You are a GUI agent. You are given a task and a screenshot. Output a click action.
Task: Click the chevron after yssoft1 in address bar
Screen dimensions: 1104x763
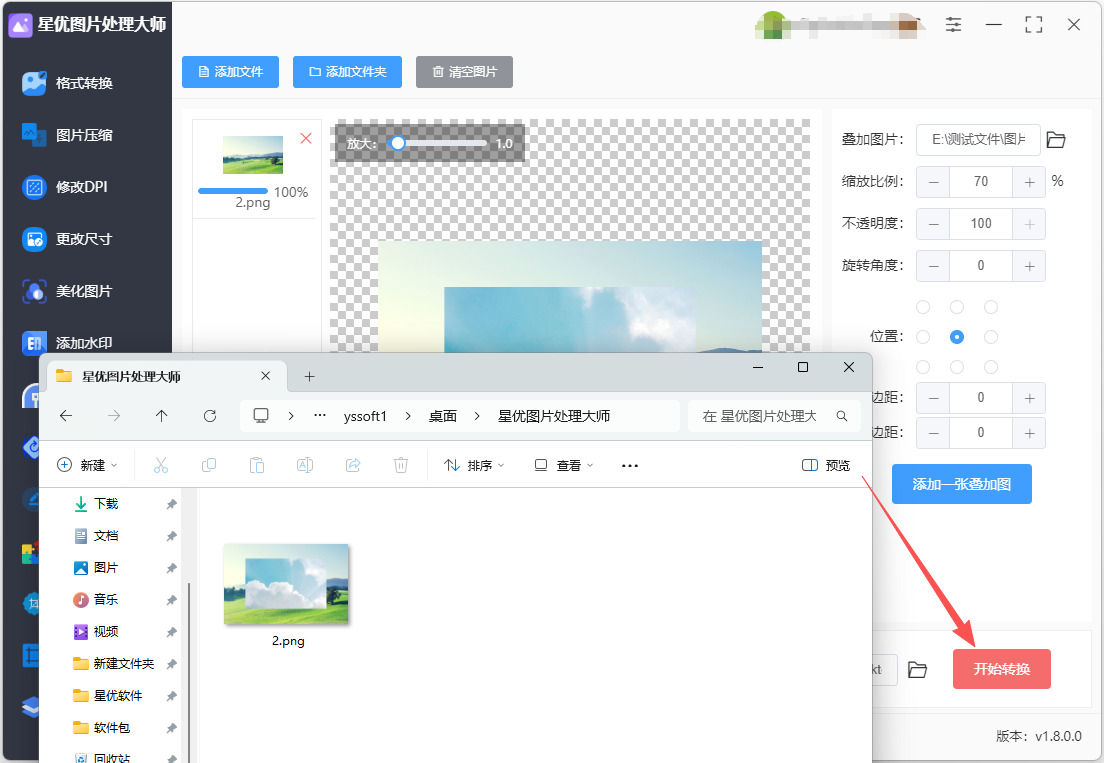pyautogui.click(x=408, y=416)
